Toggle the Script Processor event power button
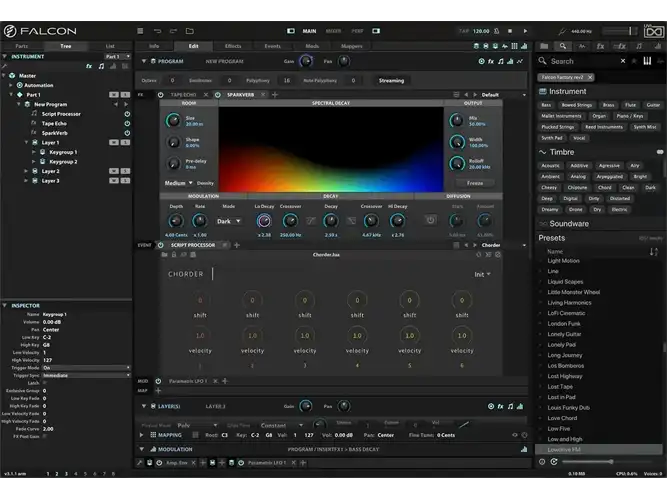 tap(160, 245)
